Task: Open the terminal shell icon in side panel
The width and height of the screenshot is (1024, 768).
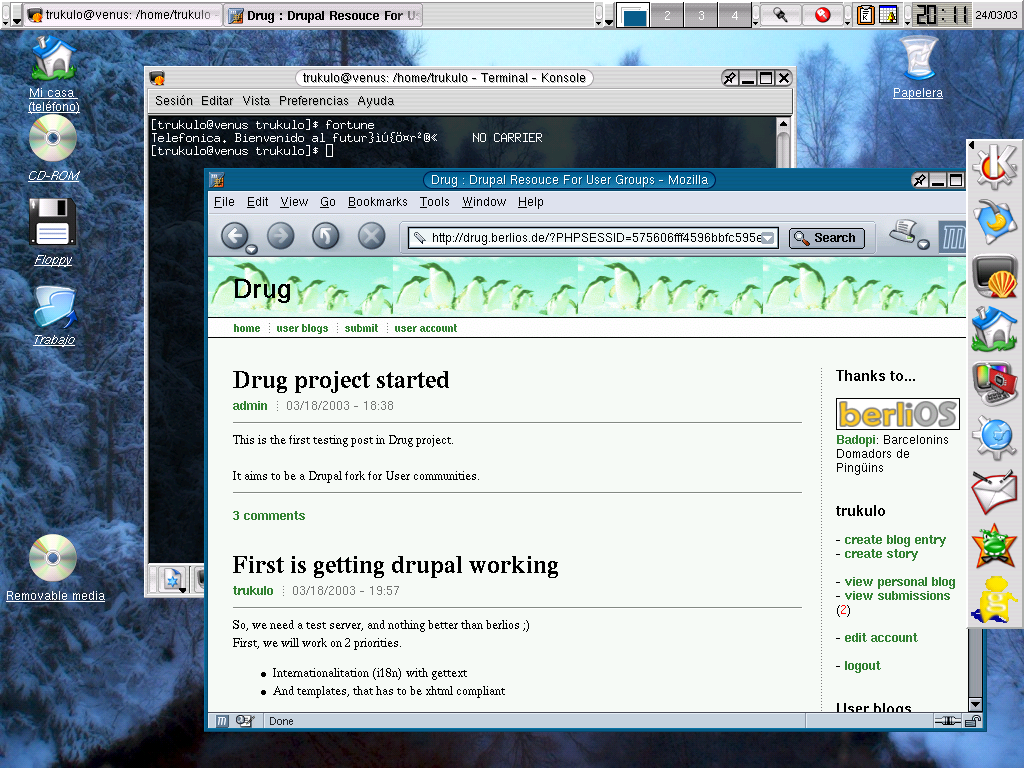Action: coord(995,276)
